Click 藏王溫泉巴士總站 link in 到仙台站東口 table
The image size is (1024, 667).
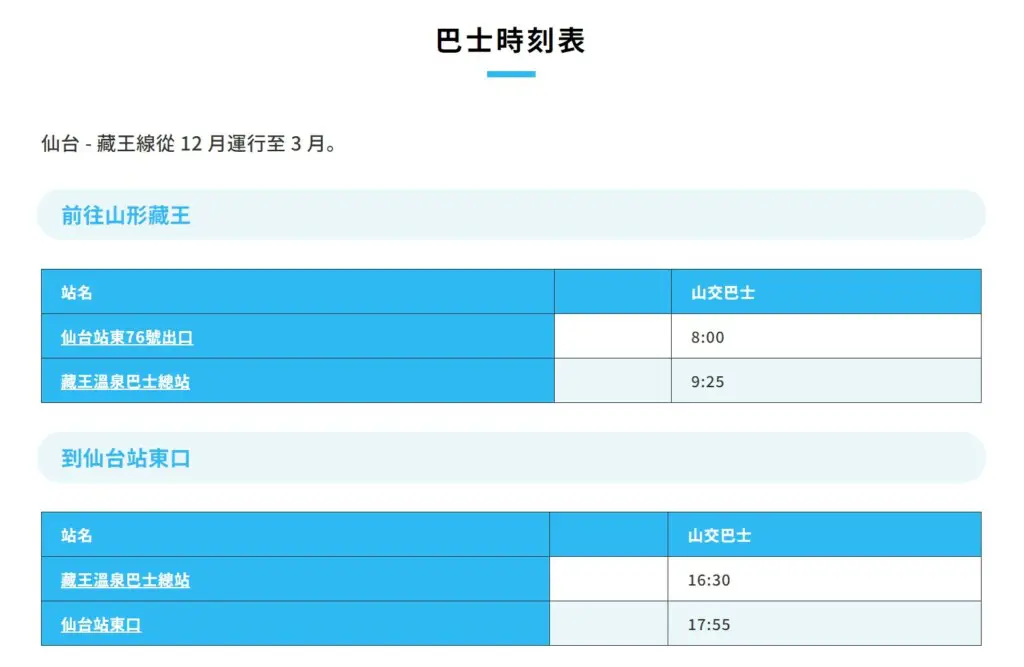pyautogui.click(x=125, y=580)
